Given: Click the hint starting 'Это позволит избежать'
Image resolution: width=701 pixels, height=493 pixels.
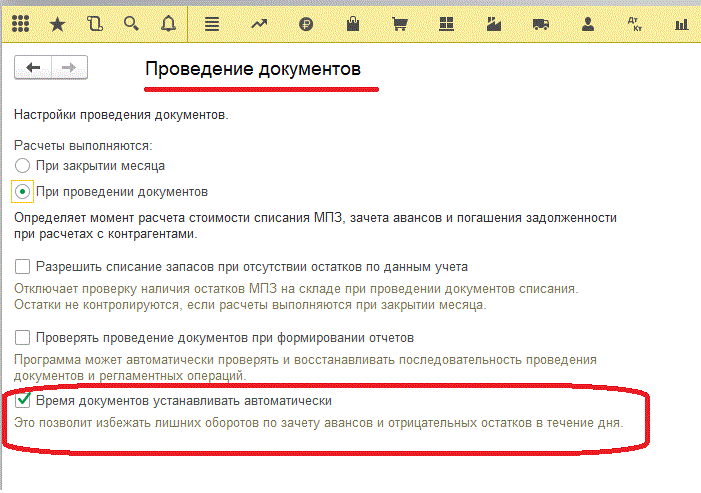Looking at the screenshot, I should pyautogui.click(x=319, y=423).
